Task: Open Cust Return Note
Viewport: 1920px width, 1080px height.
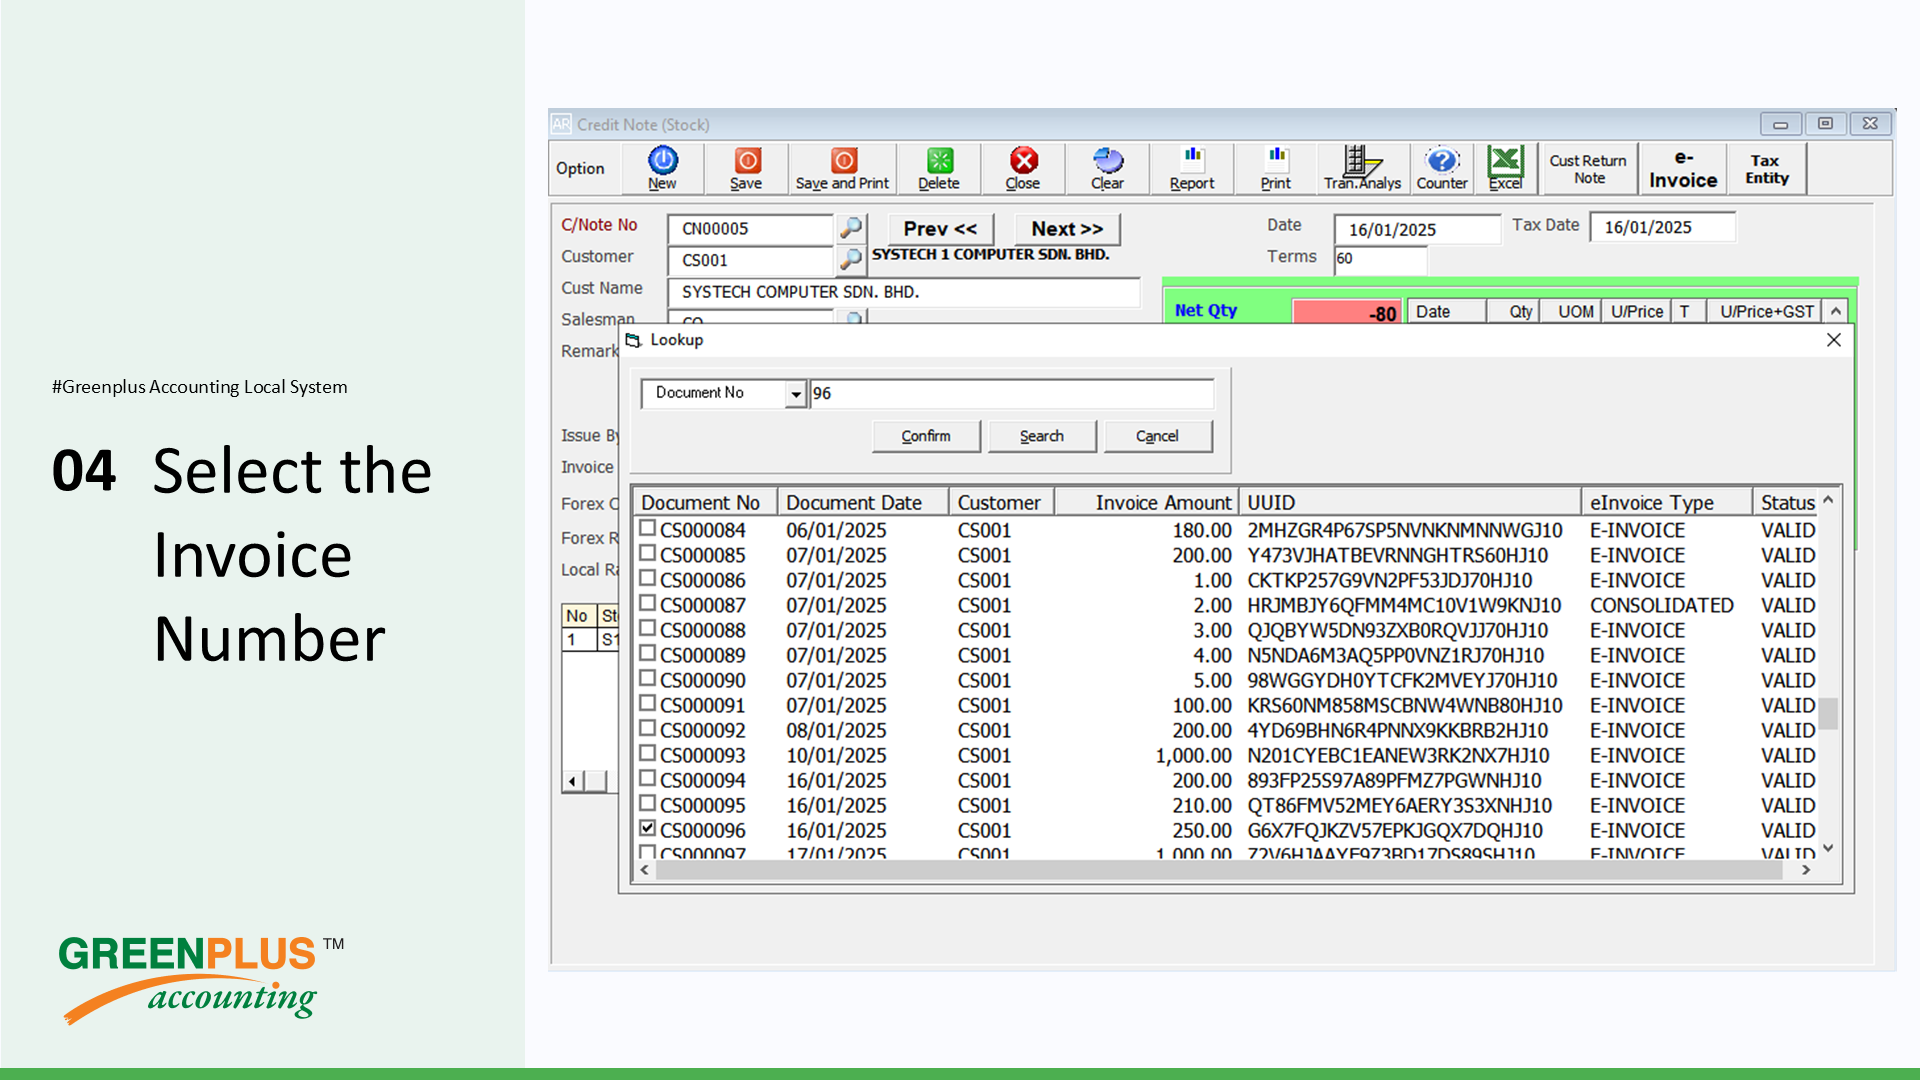Action: (1588, 168)
